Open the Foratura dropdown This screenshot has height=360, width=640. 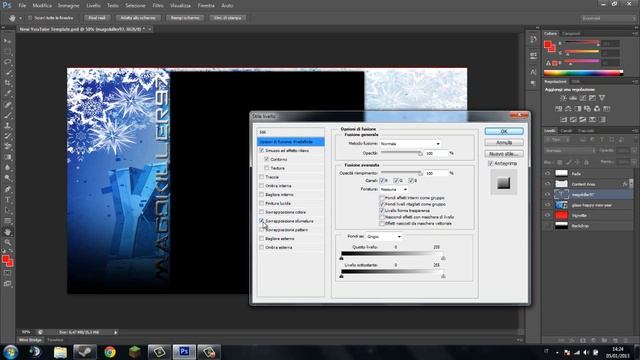point(393,189)
